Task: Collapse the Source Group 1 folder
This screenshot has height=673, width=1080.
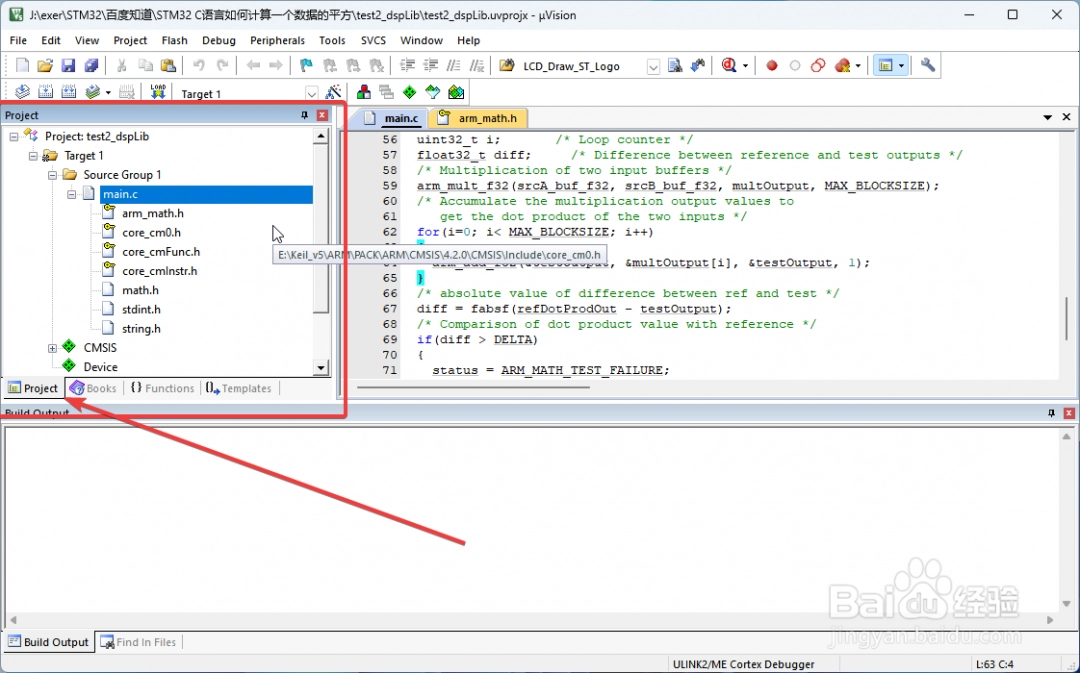Action: click(52, 175)
